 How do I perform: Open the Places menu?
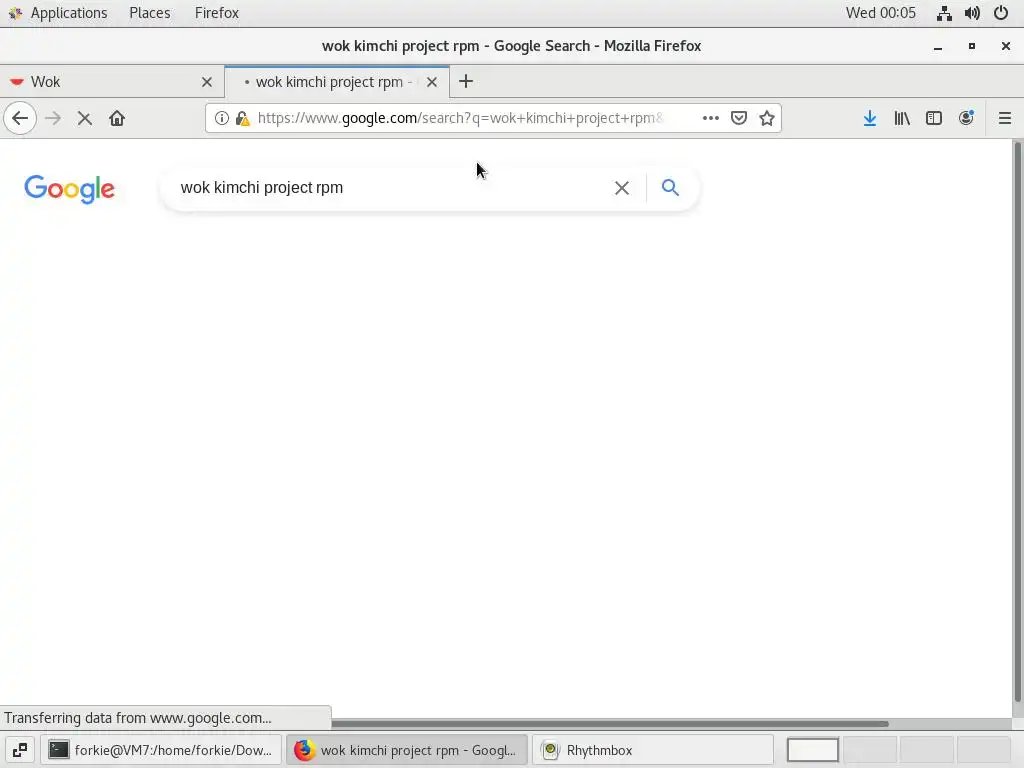click(150, 13)
